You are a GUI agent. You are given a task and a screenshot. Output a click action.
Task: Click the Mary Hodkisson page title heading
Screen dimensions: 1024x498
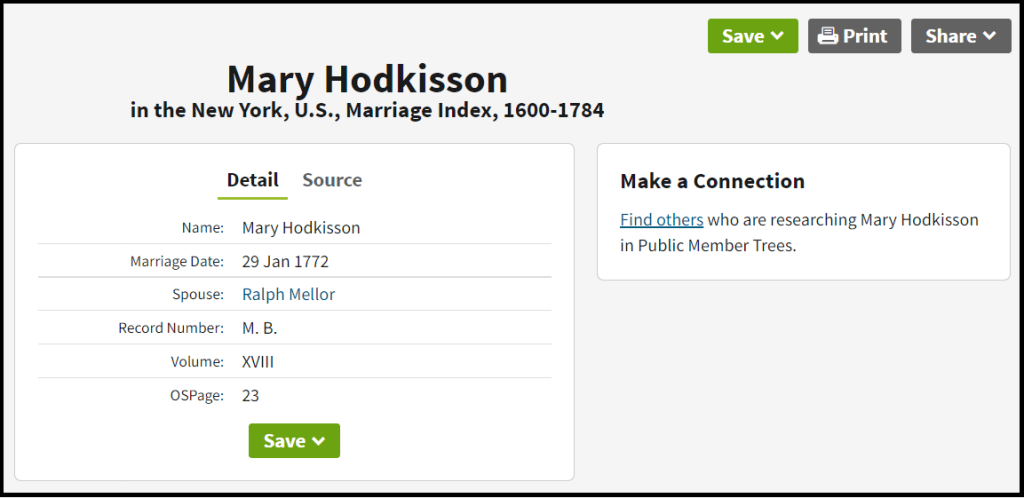367,79
